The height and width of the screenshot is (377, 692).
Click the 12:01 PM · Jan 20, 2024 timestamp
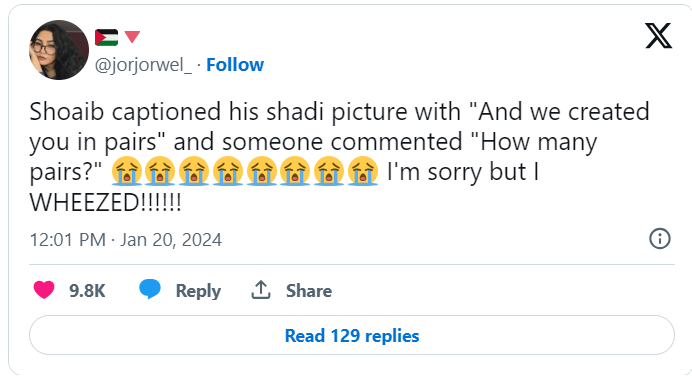(x=126, y=240)
